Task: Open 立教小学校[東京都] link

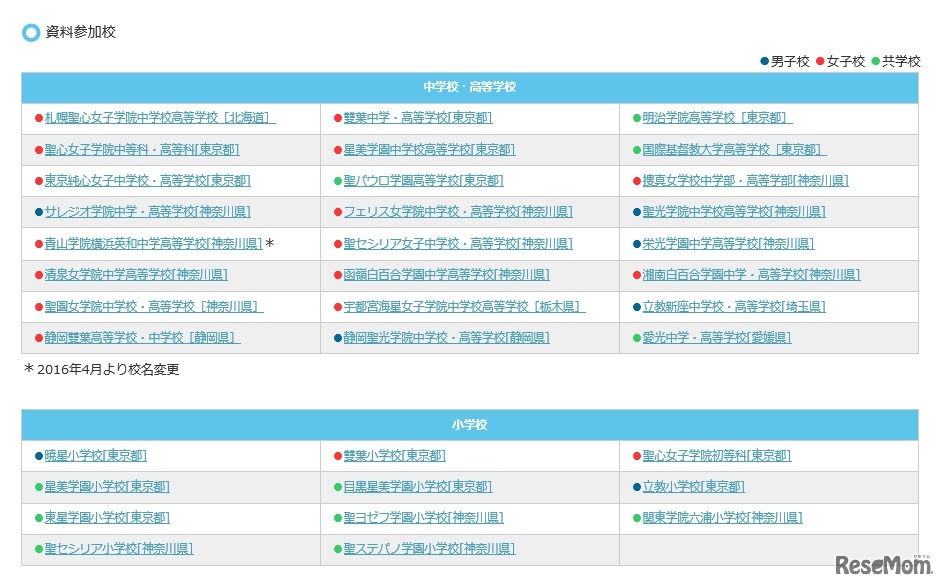Action: click(694, 487)
